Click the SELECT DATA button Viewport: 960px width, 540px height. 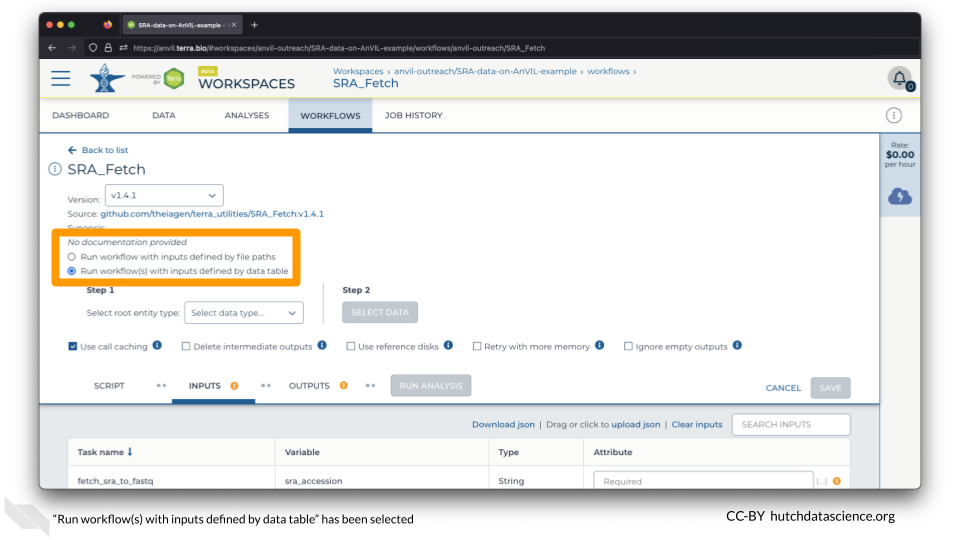point(380,312)
